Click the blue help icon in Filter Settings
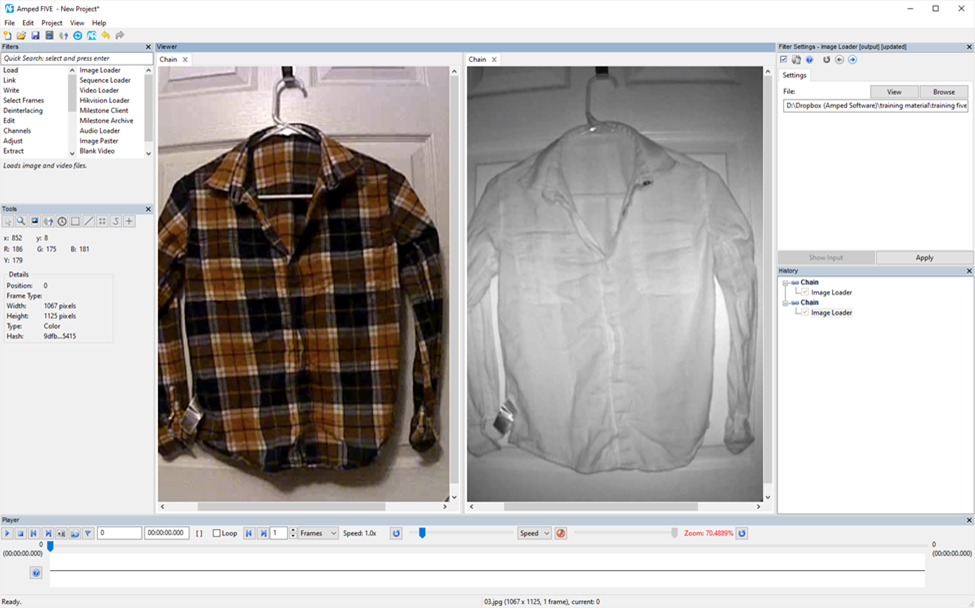Screen dimensions: 975x608 point(809,60)
